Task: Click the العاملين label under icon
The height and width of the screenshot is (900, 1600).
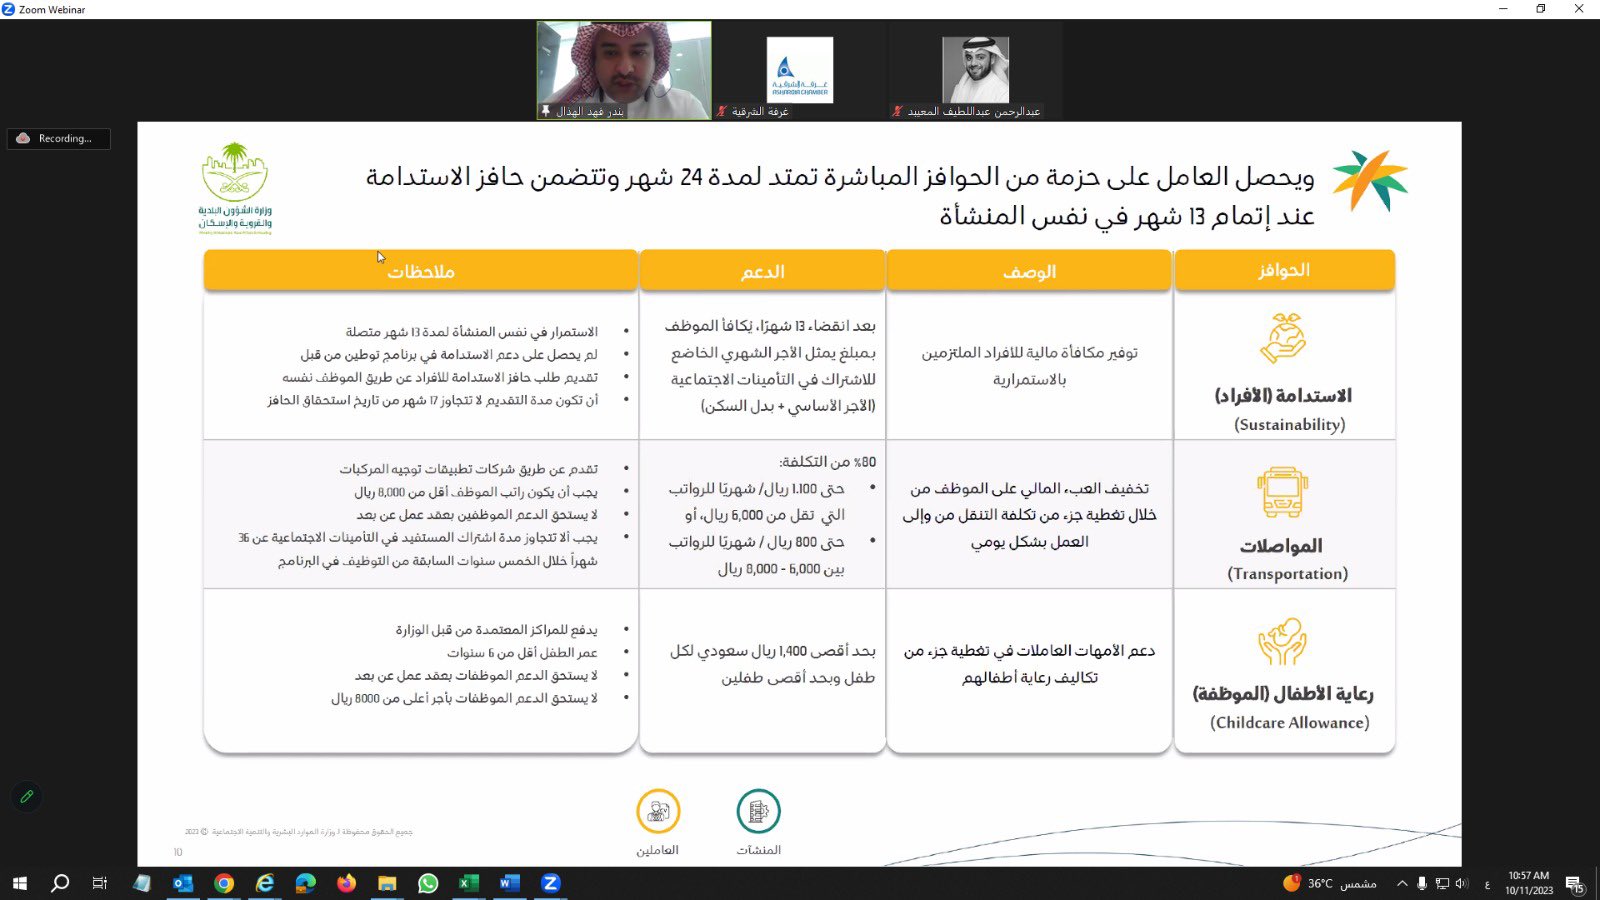Action: pos(657,850)
